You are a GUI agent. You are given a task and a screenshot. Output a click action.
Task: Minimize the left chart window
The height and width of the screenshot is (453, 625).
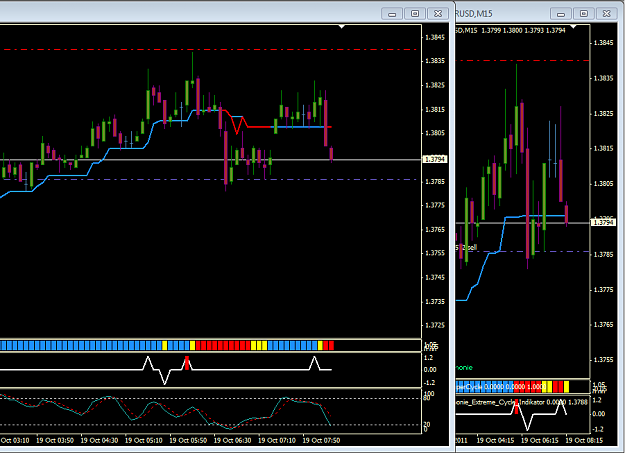pos(391,14)
